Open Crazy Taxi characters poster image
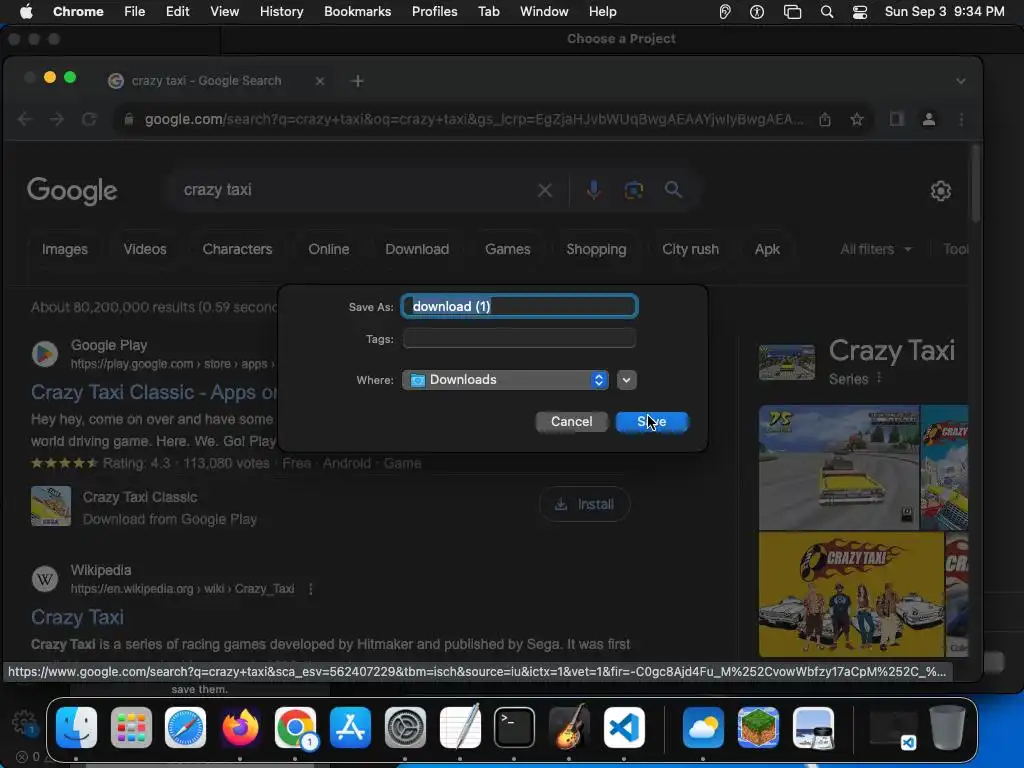 851,594
